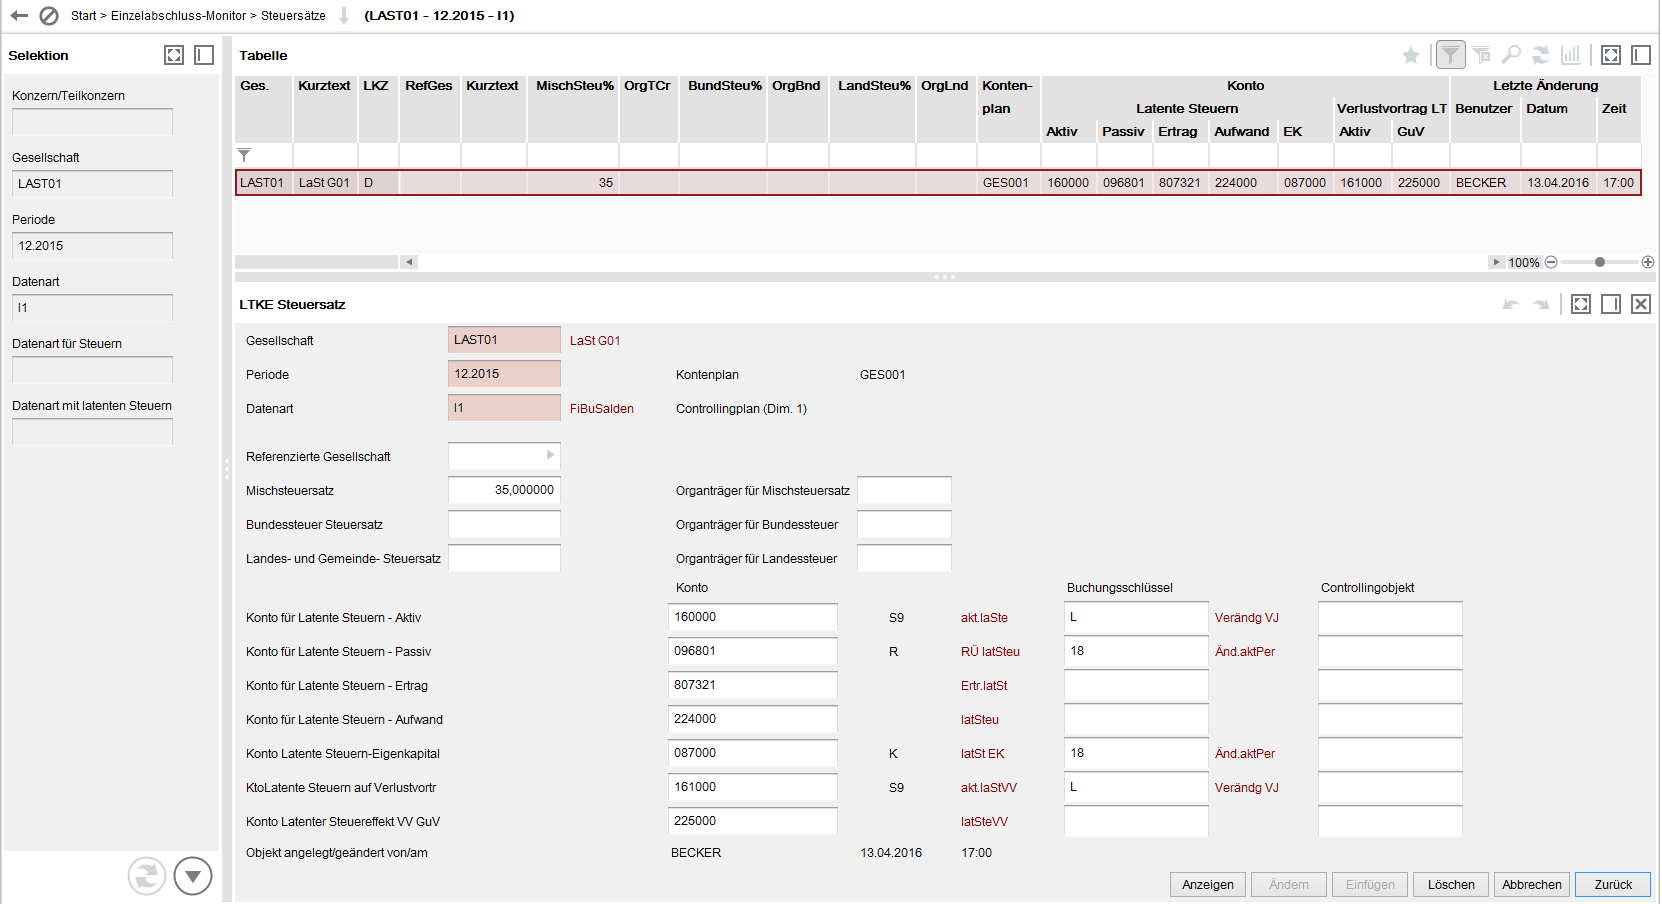Click the refresh selection round button

click(x=147, y=876)
